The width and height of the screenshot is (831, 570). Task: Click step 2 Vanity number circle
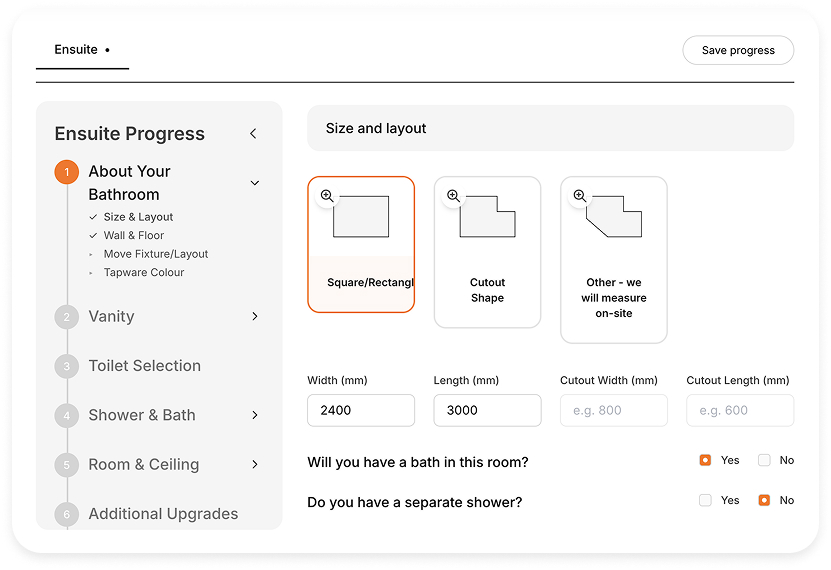(x=67, y=317)
